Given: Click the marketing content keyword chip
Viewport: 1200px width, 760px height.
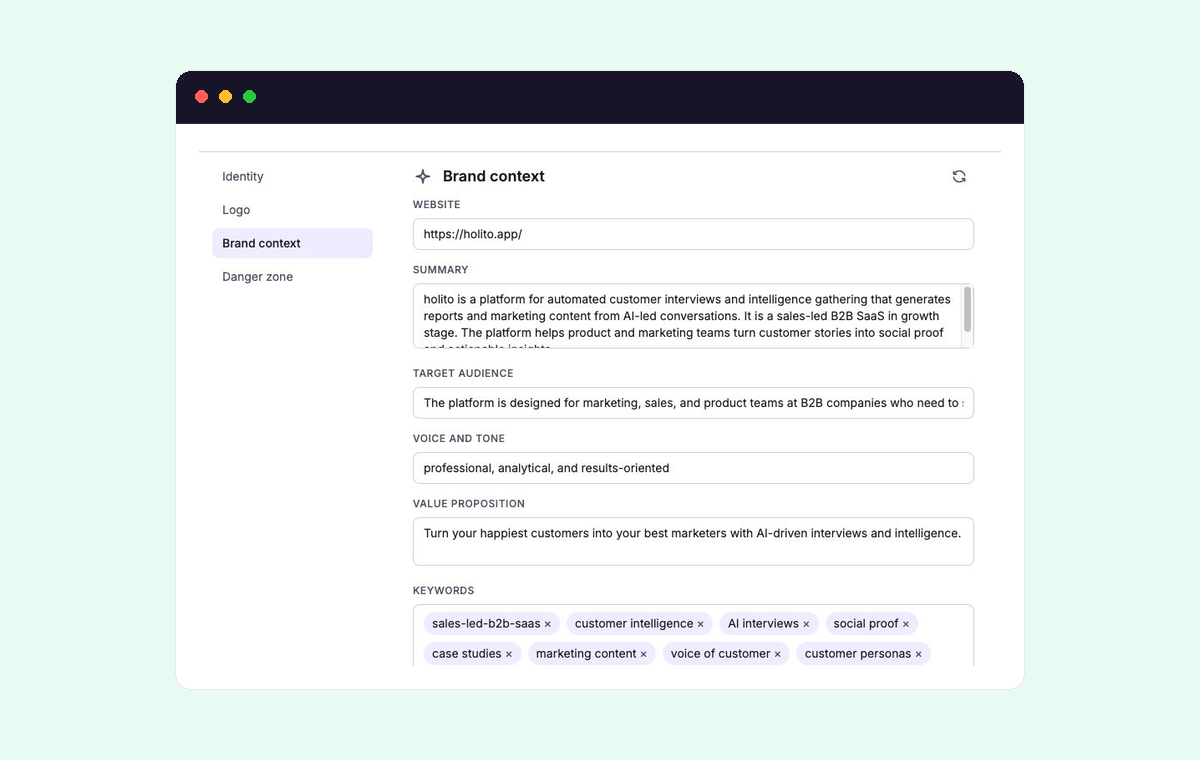Looking at the screenshot, I should coord(591,654).
